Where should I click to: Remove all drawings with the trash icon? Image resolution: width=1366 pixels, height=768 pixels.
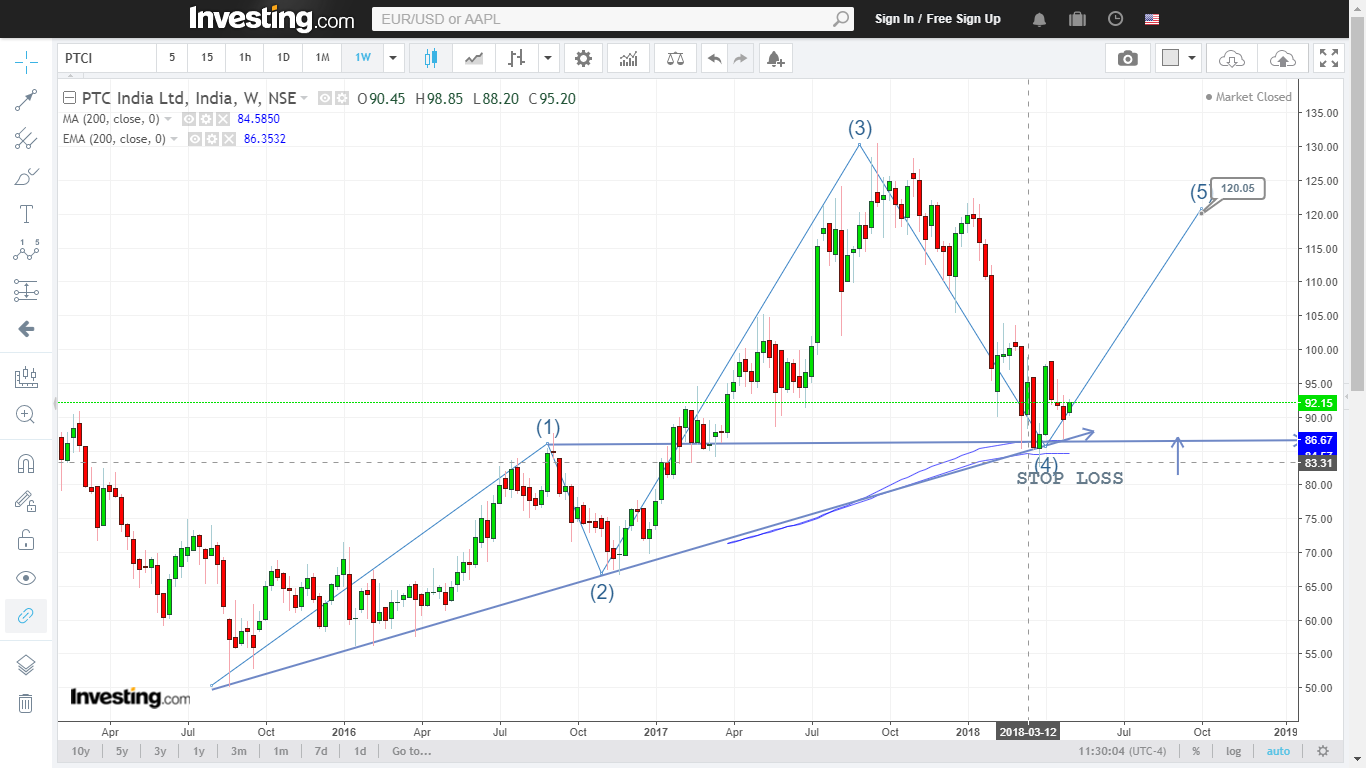click(x=26, y=703)
